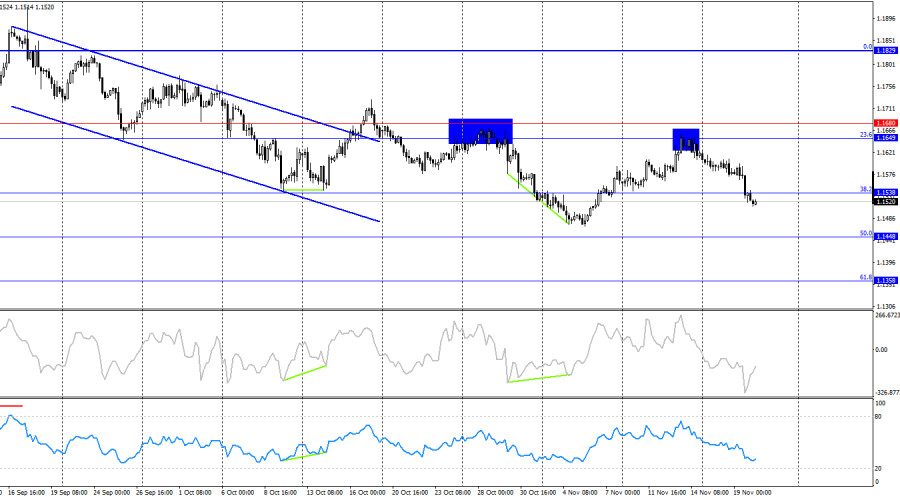Click the 100 value on RSI scale
The width and height of the screenshot is (900, 500).
click(x=880, y=404)
